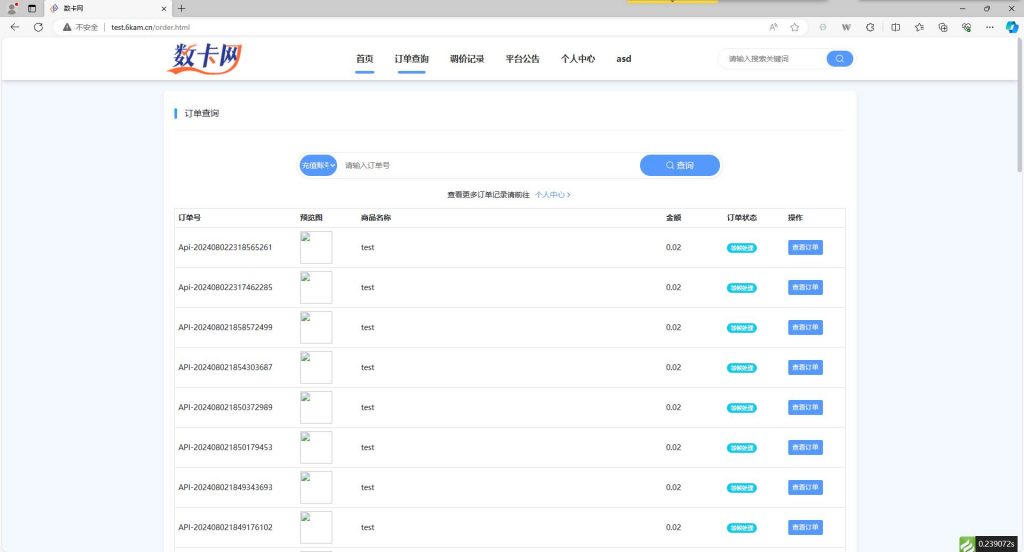Click the address bar URL test.6kam.cn/order.html

tap(150, 27)
